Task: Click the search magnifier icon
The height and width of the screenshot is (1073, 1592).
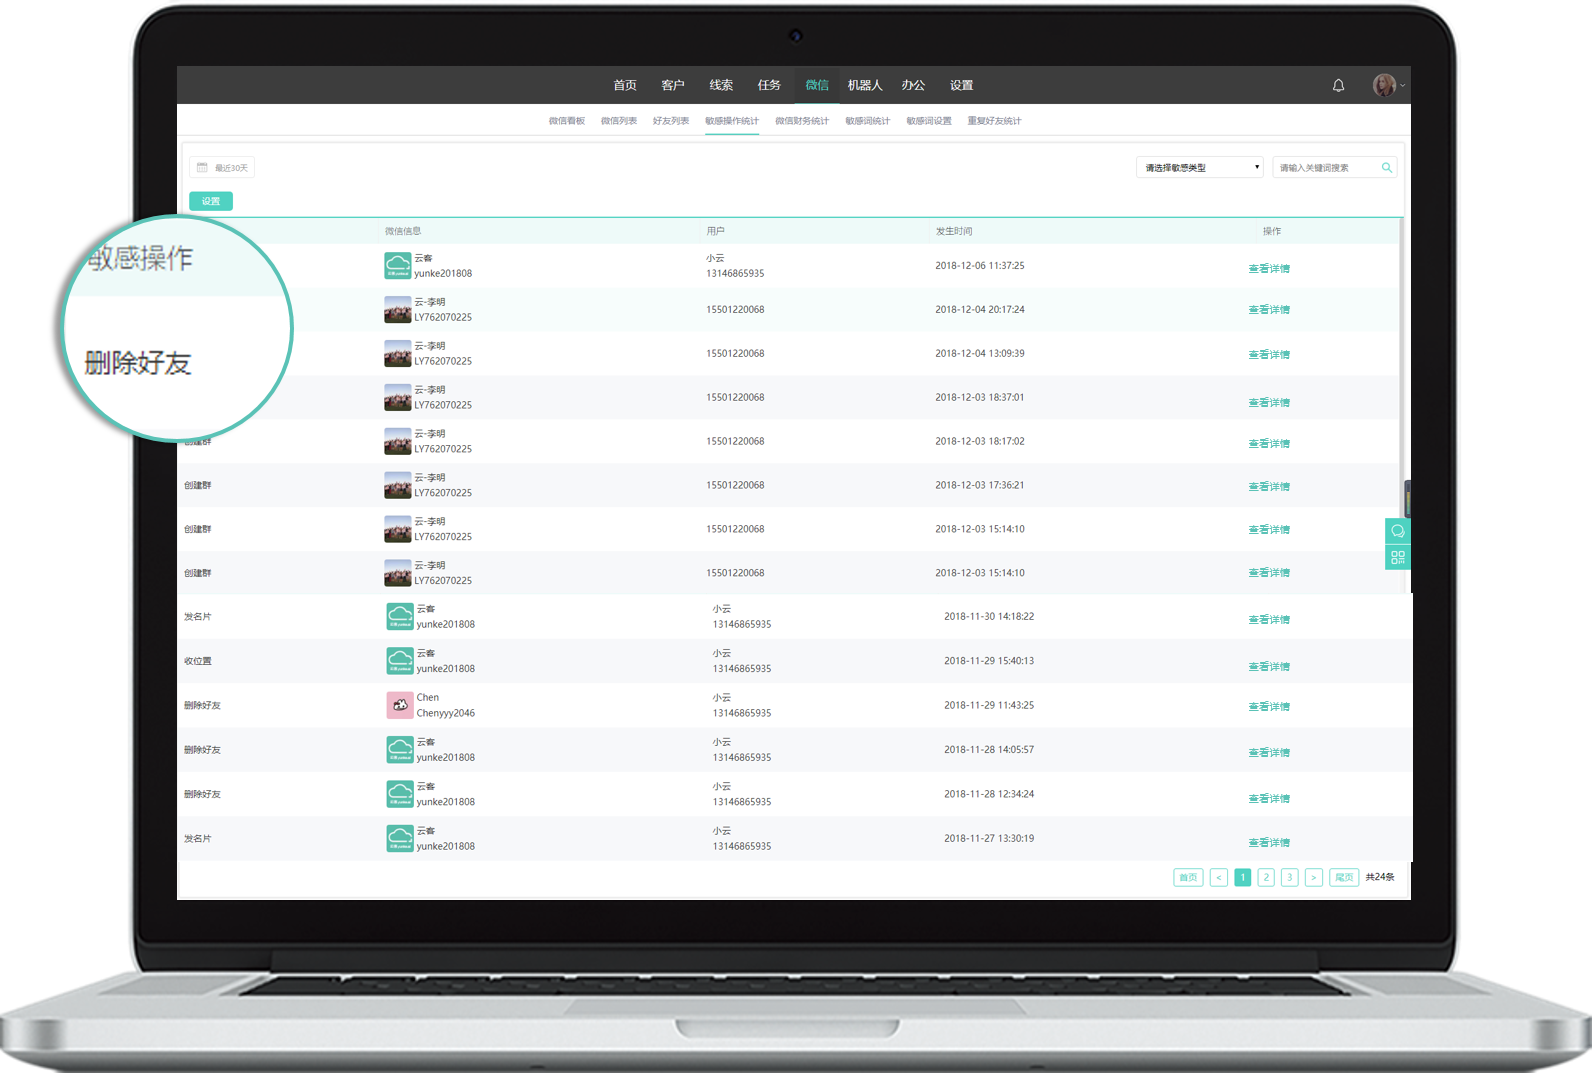Action: (1387, 168)
